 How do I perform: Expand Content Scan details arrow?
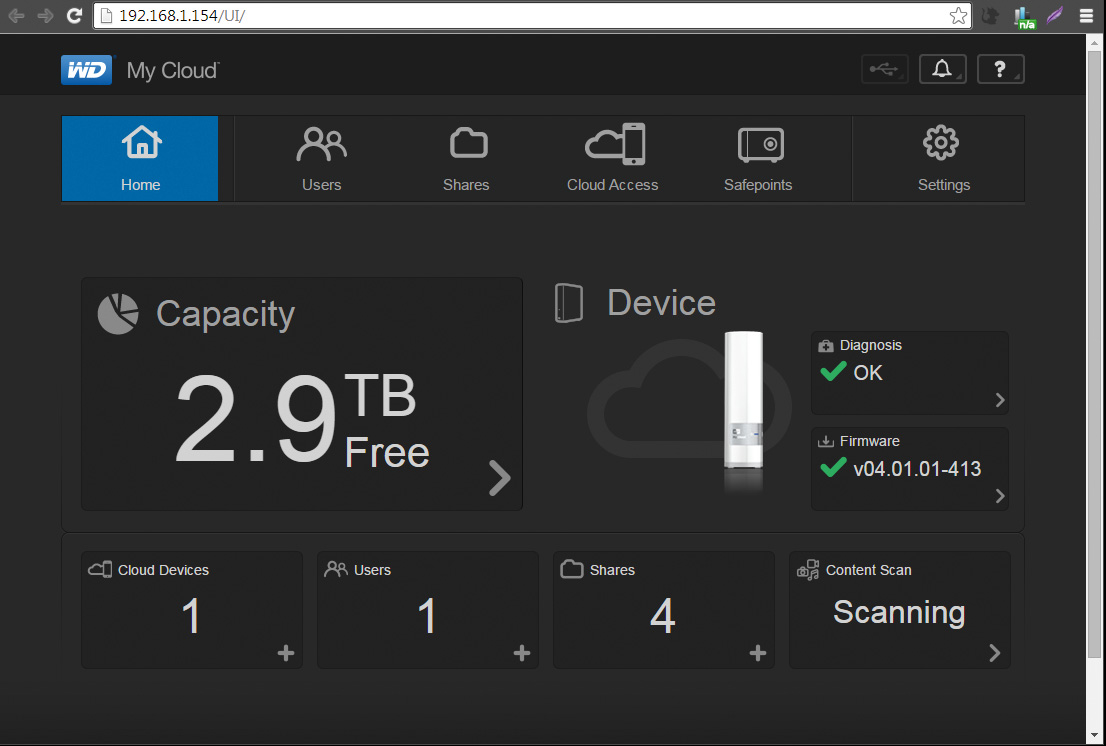pyautogui.click(x=994, y=653)
